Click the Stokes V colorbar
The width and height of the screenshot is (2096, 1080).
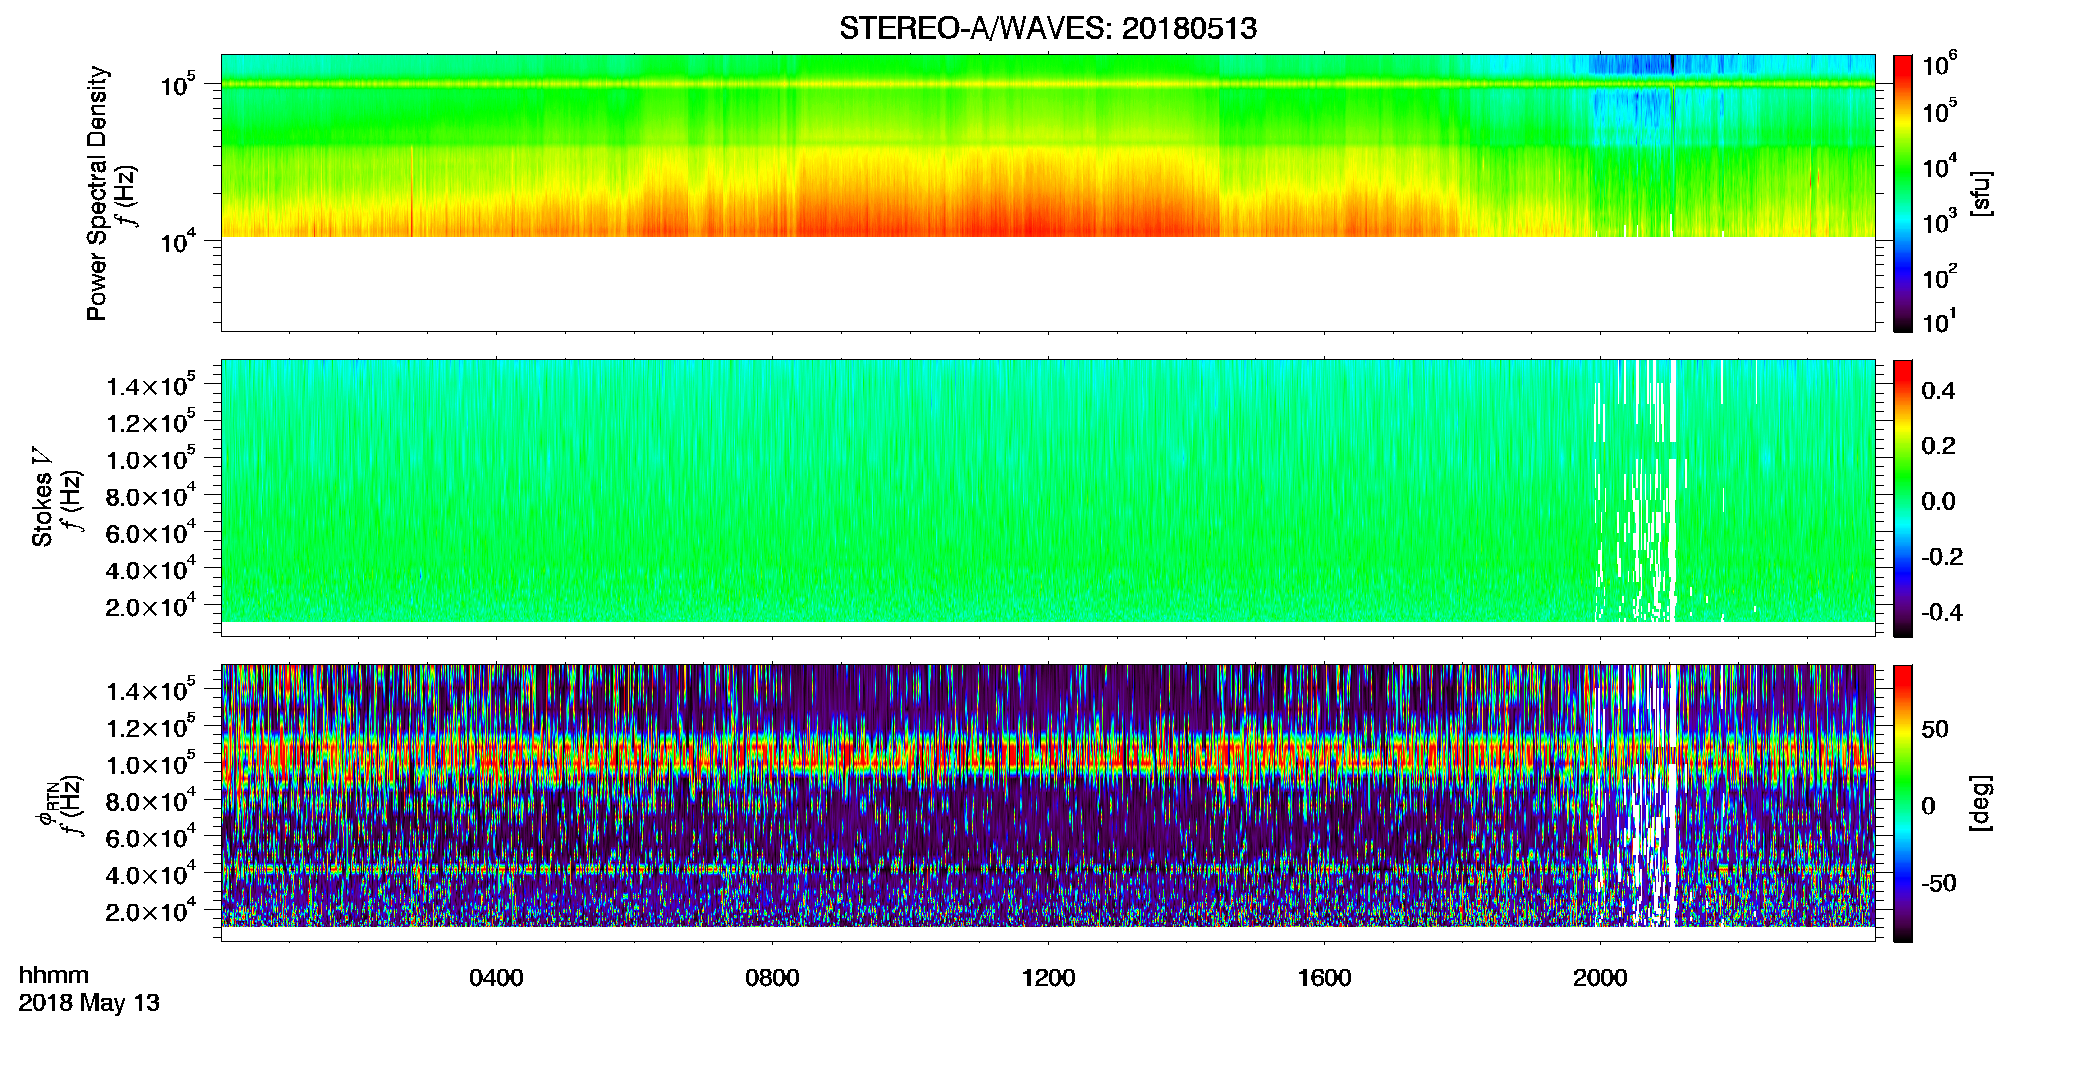tap(1903, 498)
